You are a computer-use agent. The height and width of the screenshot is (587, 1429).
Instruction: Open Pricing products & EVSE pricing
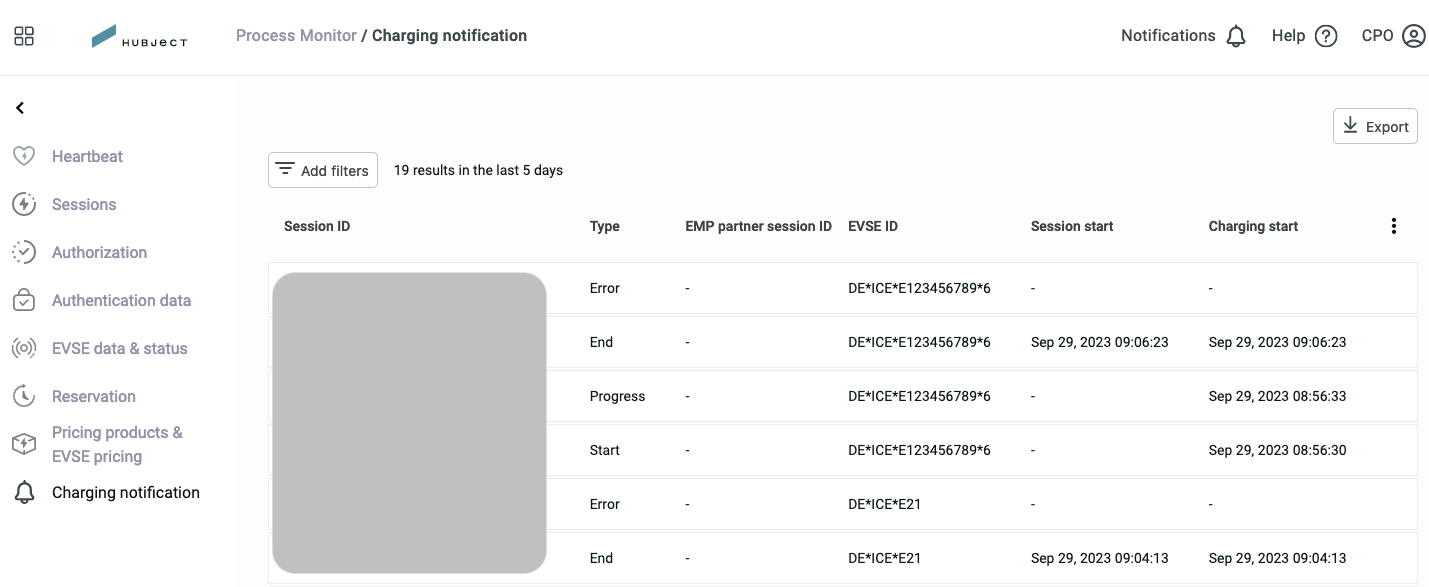pos(117,444)
